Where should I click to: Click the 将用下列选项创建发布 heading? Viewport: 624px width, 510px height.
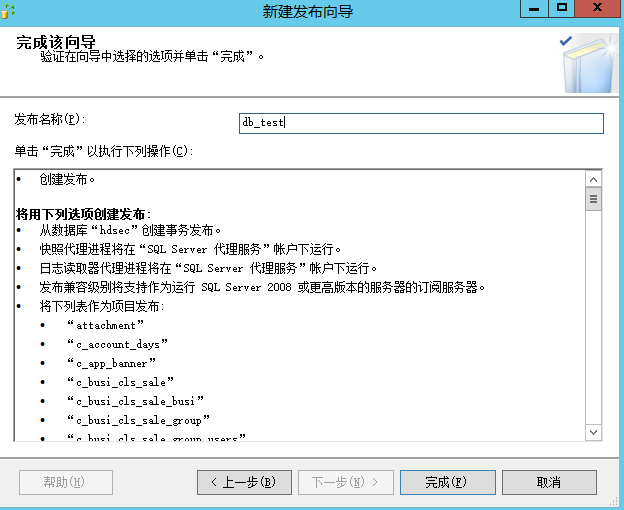(84, 214)
